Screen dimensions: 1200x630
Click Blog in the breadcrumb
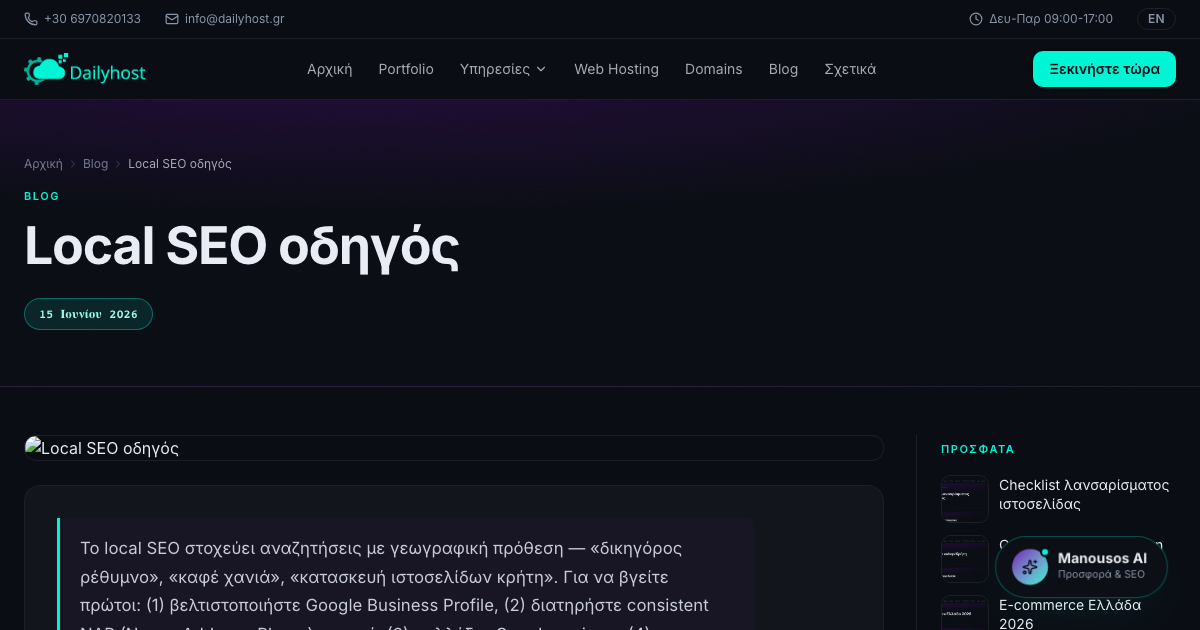click(96, 164)
